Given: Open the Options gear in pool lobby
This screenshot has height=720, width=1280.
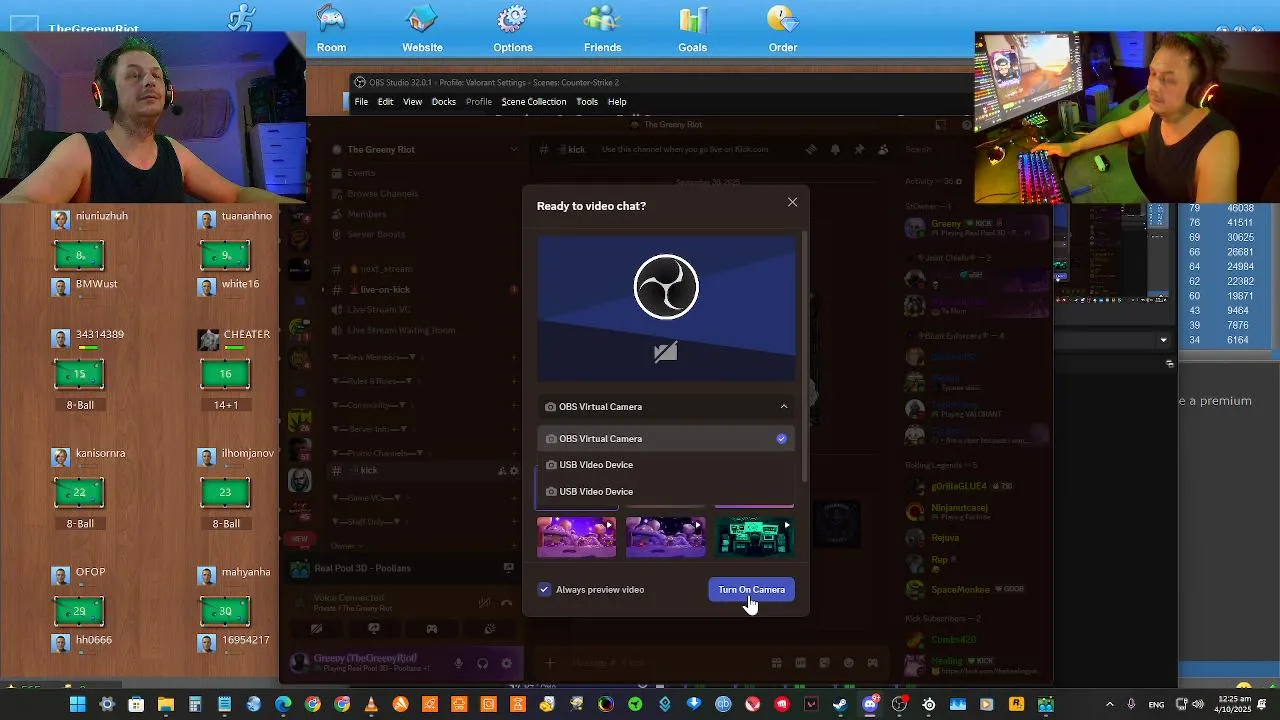Looking at the screenshot, I should pyautogui.click(x=512, y=29).
